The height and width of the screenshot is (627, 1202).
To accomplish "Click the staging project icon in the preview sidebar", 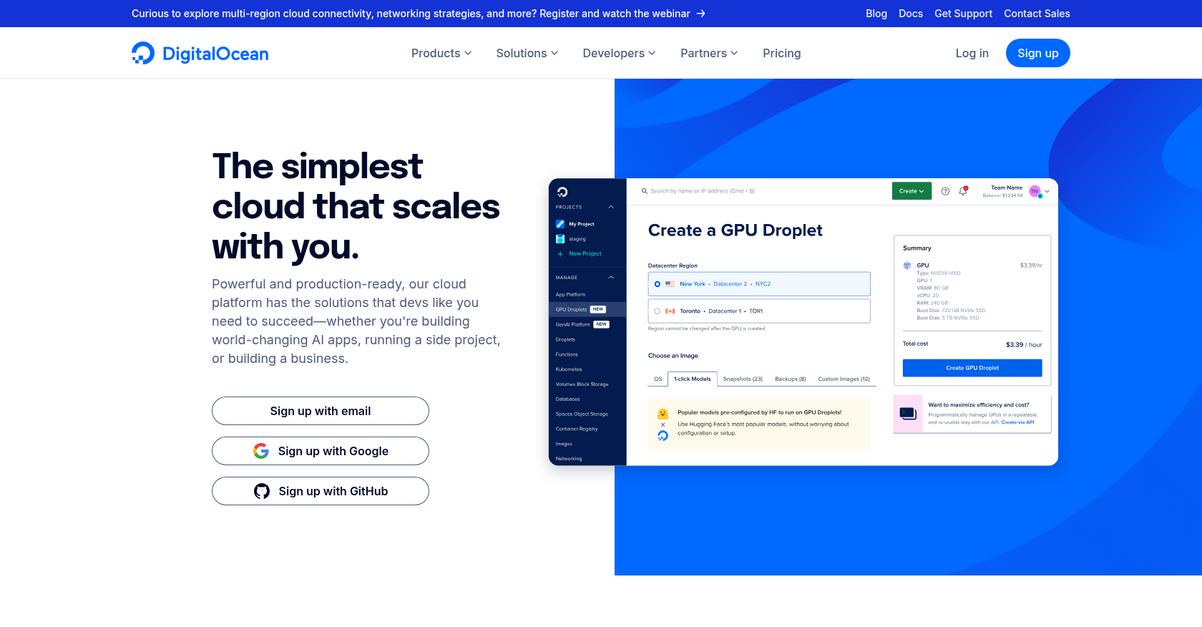I will [560, 239].
